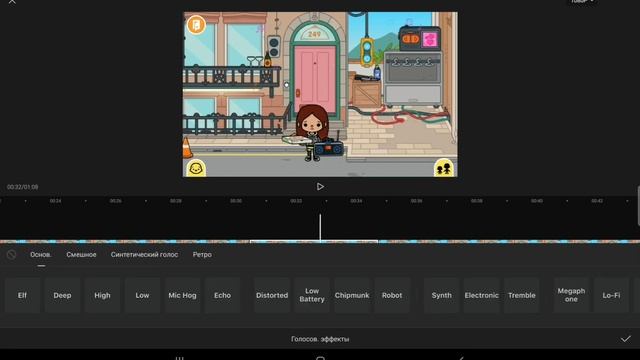The width and height of the screenshot is (640, 360).
Task: Apply the Electronic voice effect
Action: [x=482, y=295]
